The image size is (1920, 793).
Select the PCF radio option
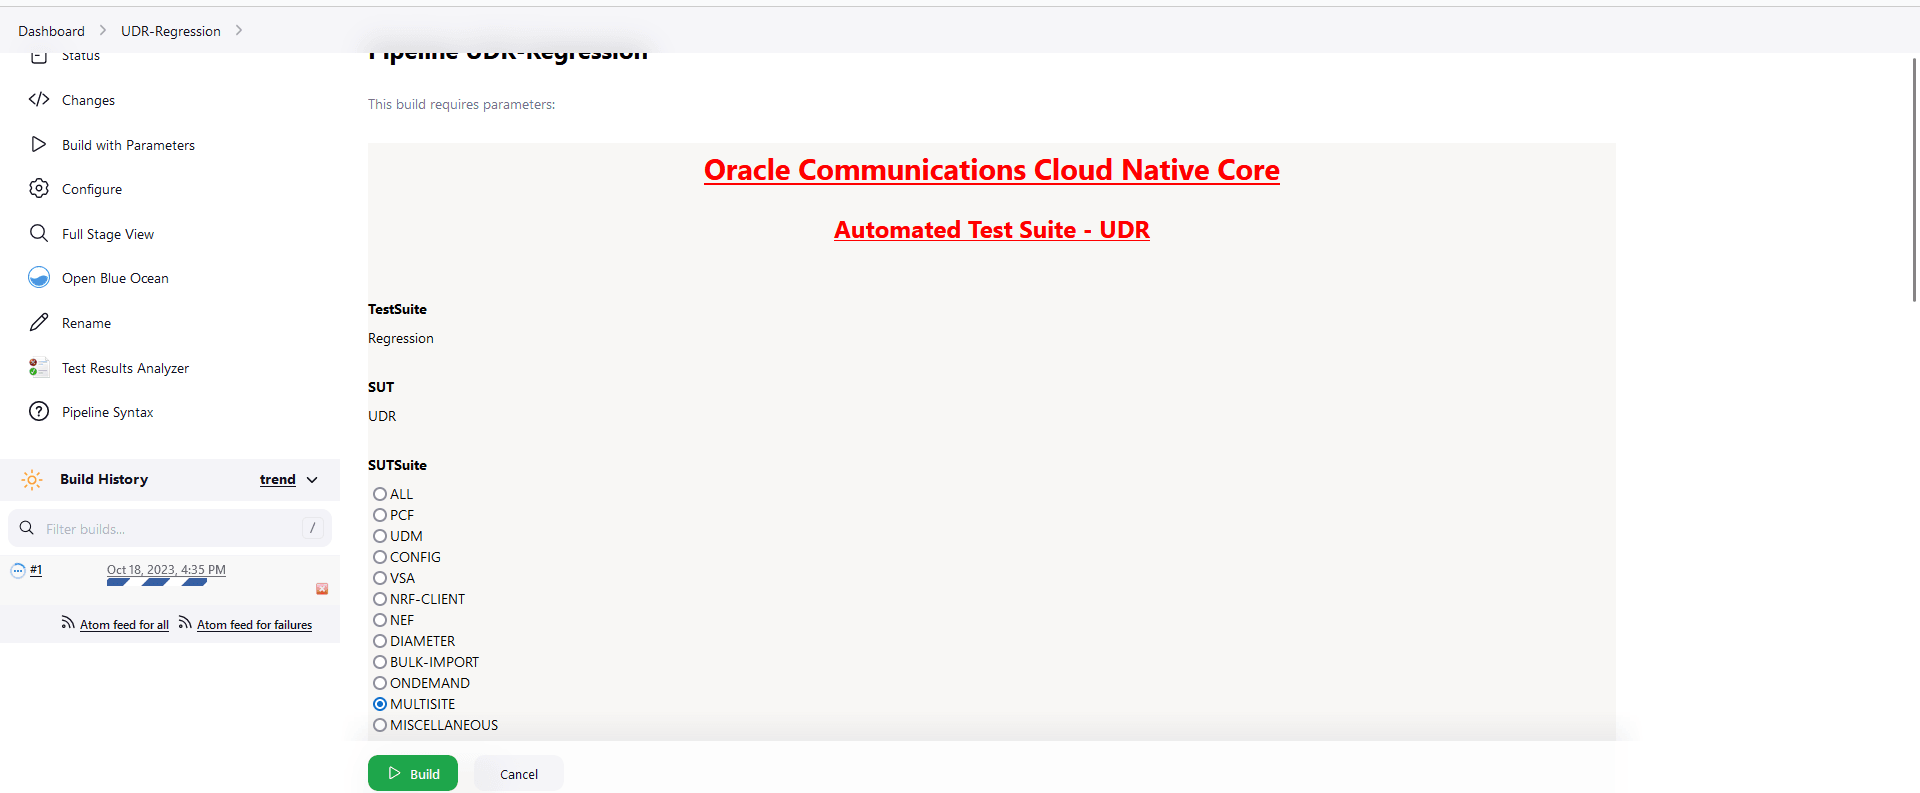[380, 515]
